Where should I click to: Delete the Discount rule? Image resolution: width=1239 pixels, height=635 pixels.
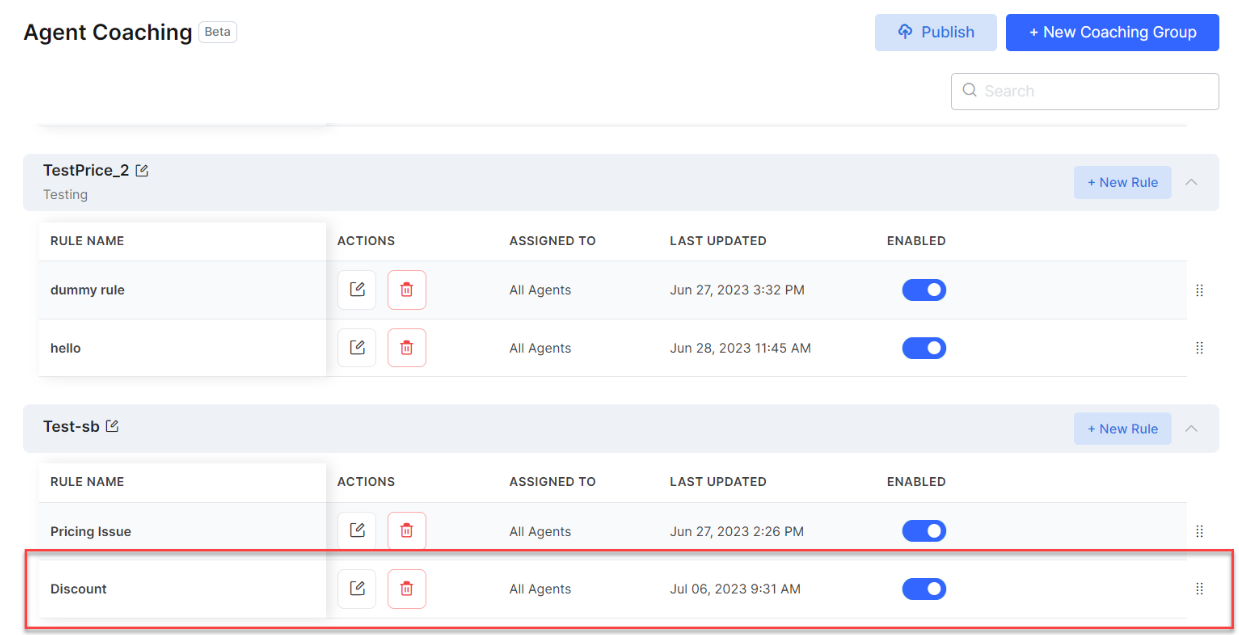406,589
